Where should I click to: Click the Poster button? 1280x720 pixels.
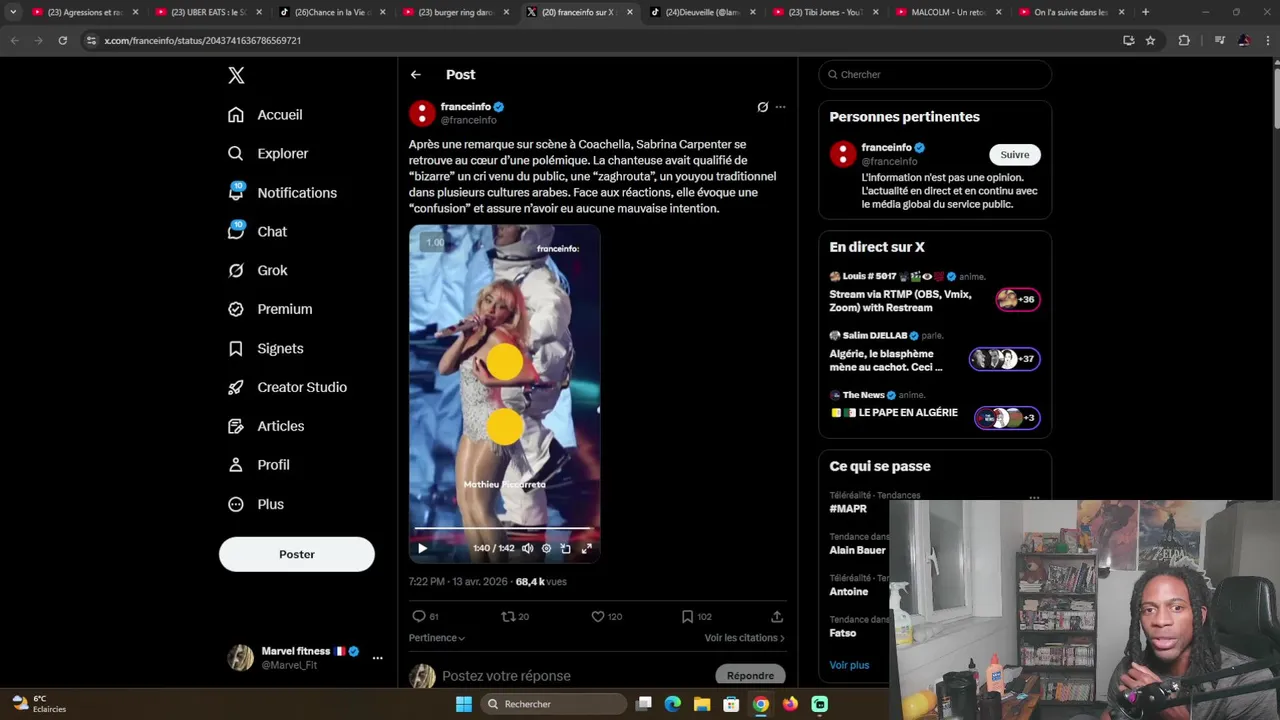click(x=297, y=554)
